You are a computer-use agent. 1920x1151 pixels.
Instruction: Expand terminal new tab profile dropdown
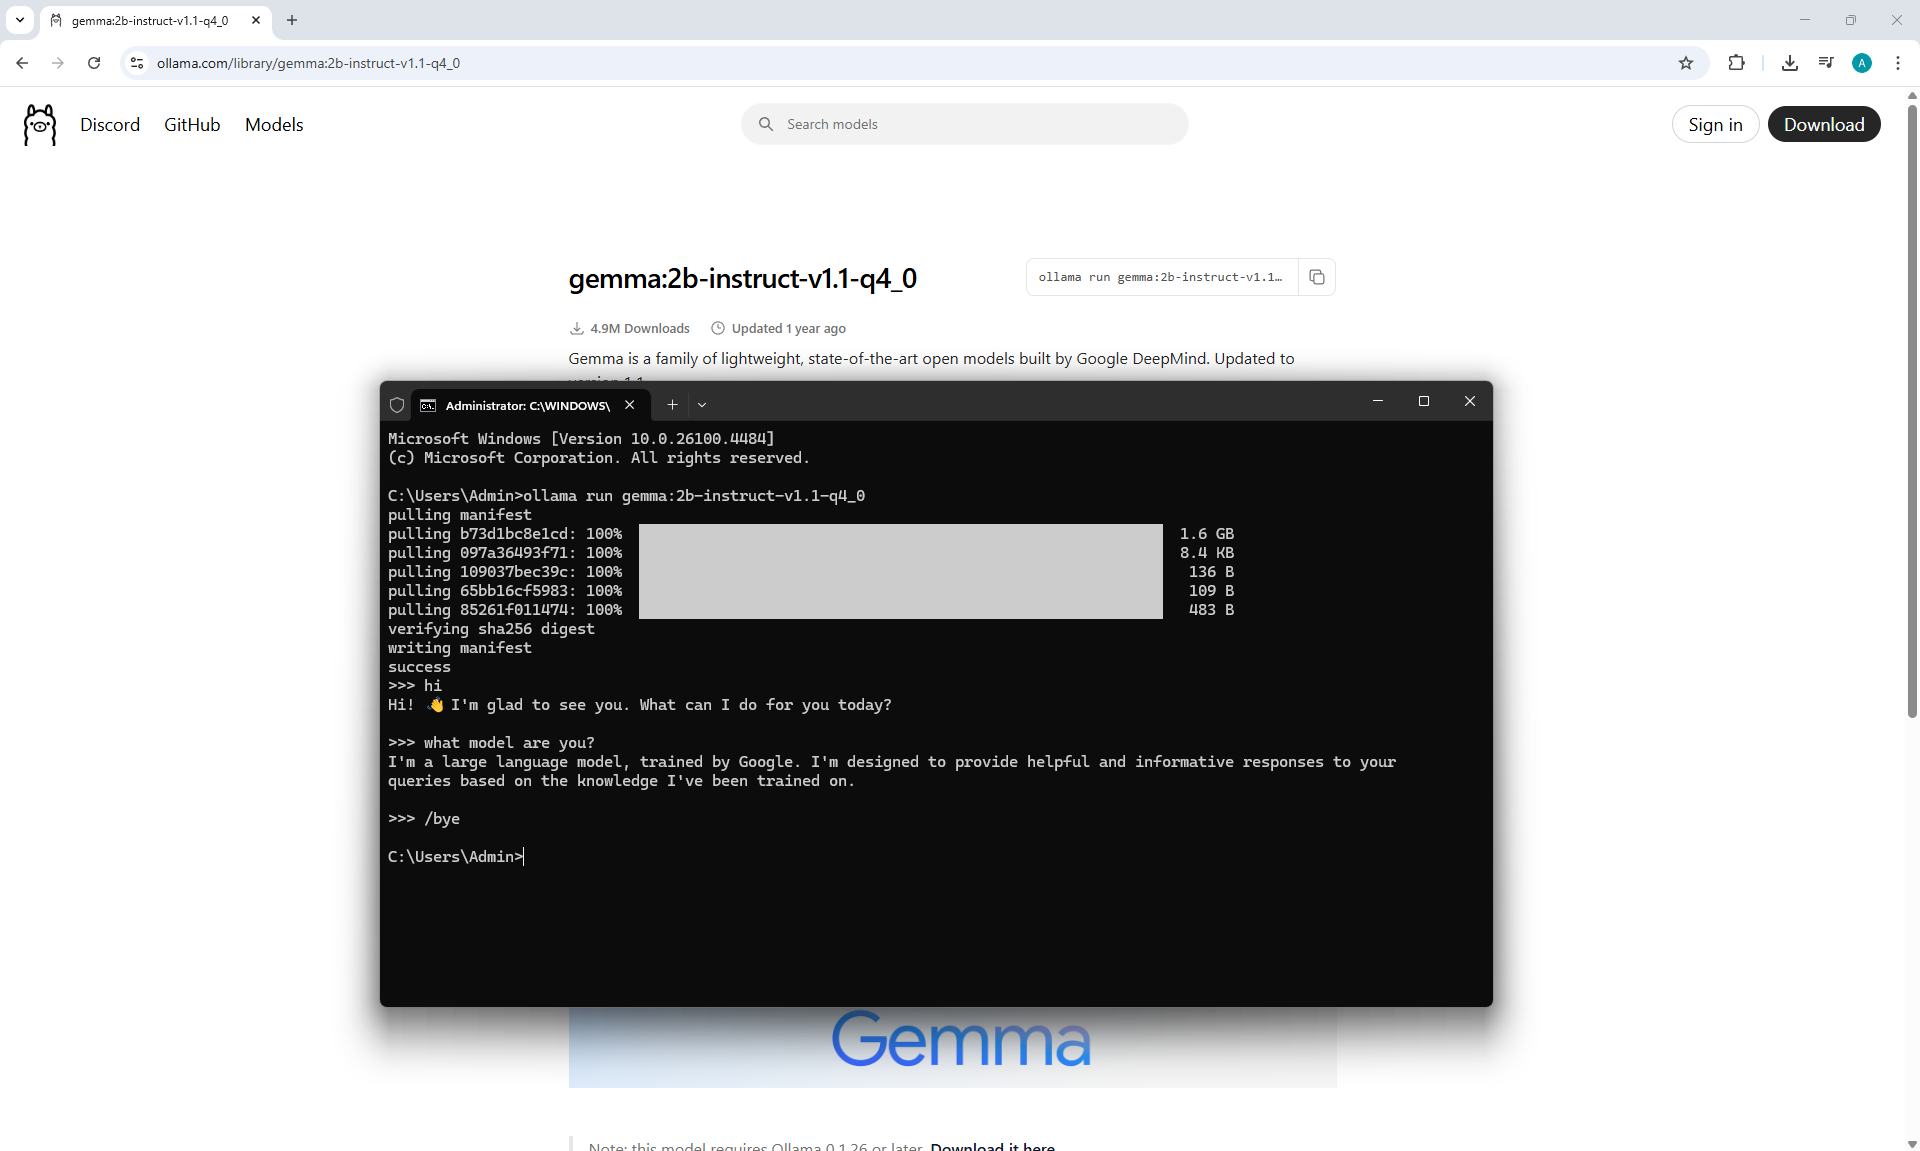click(702, 405)
